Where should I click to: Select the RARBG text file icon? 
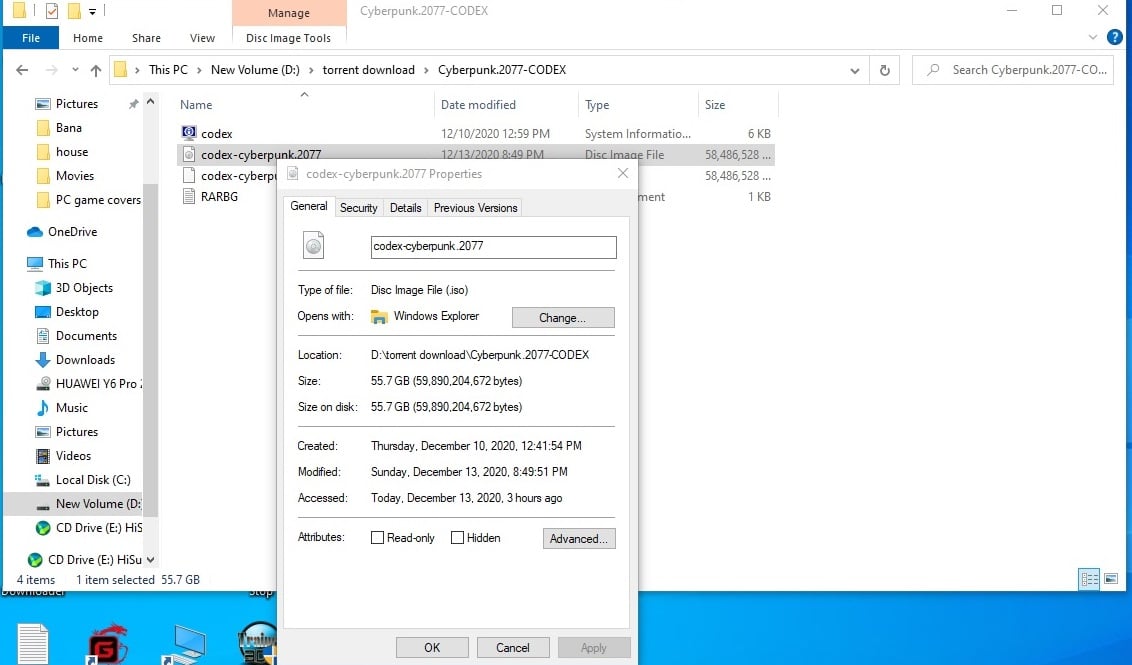tap(188, 196)
